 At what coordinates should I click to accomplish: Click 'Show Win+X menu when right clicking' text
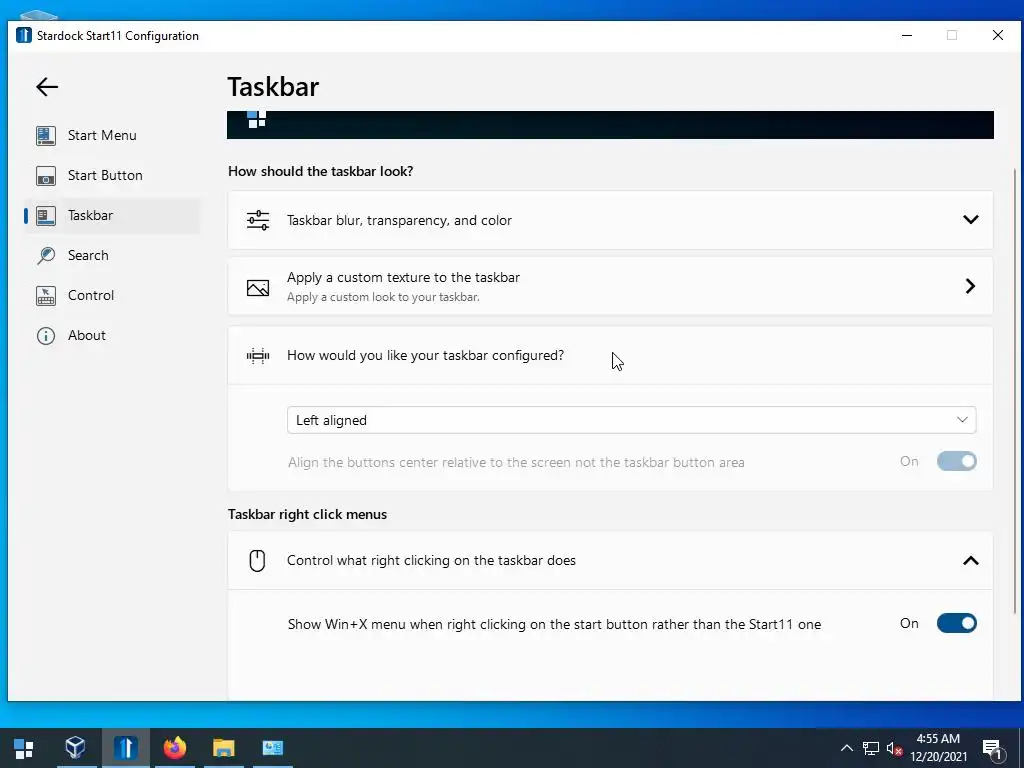(554, 624)
